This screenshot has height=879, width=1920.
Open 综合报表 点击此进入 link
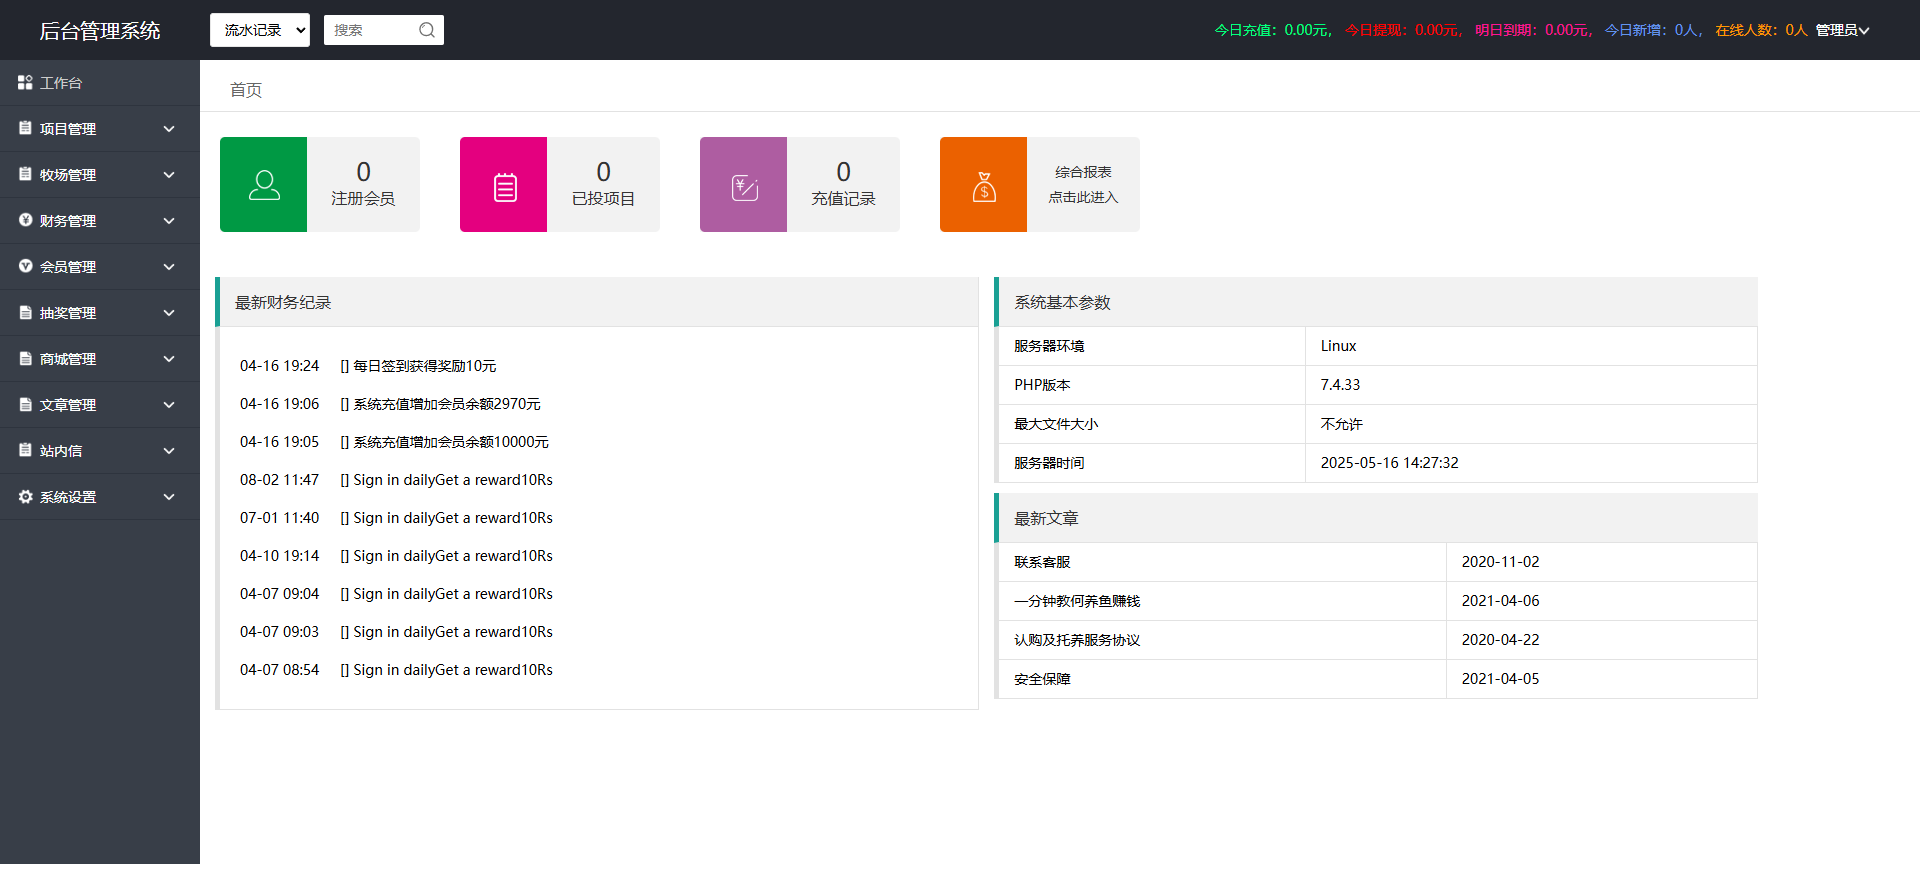coord(1083,185)
